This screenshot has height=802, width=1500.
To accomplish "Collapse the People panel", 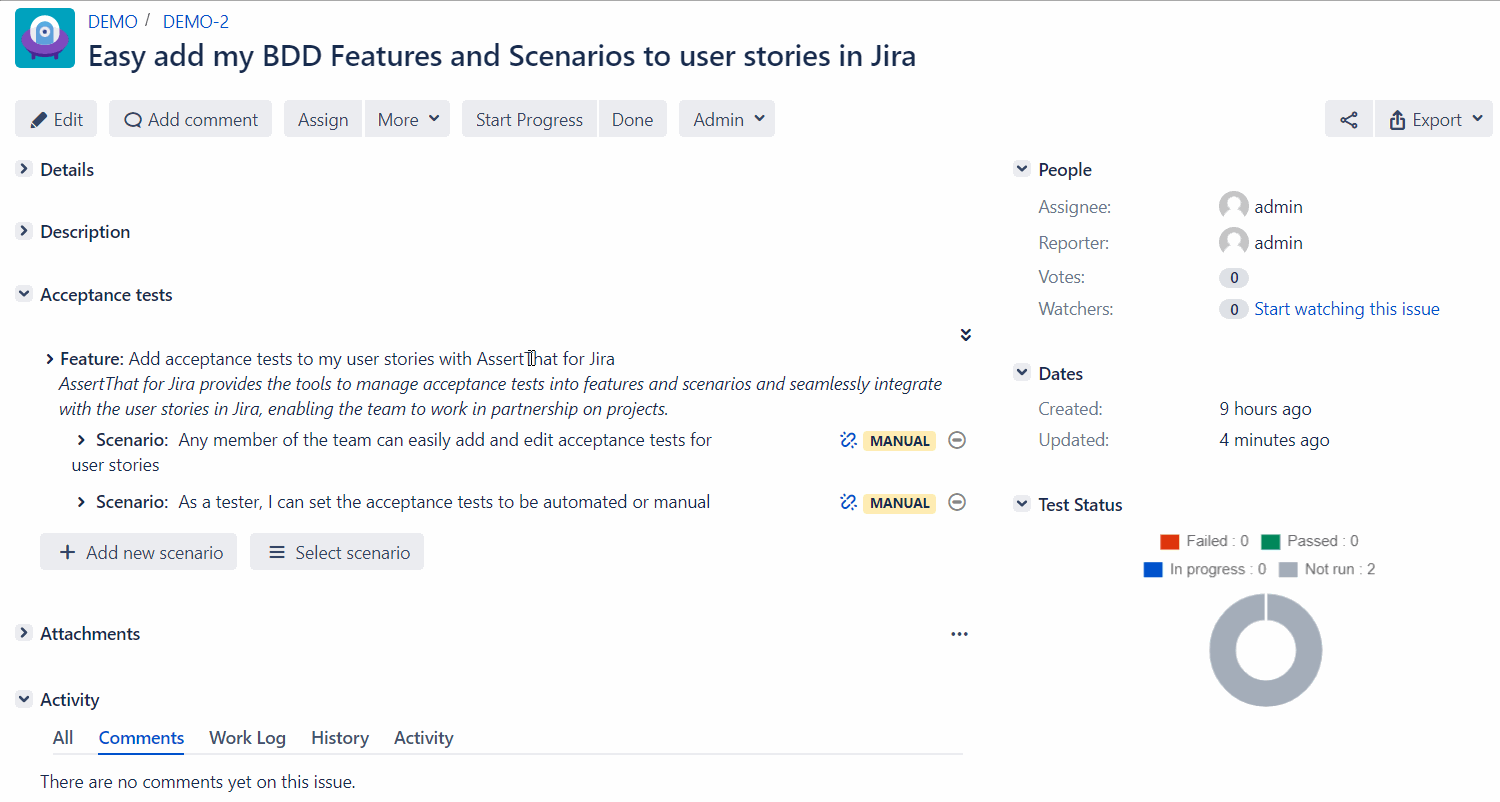I will (x=1022, y=169).
